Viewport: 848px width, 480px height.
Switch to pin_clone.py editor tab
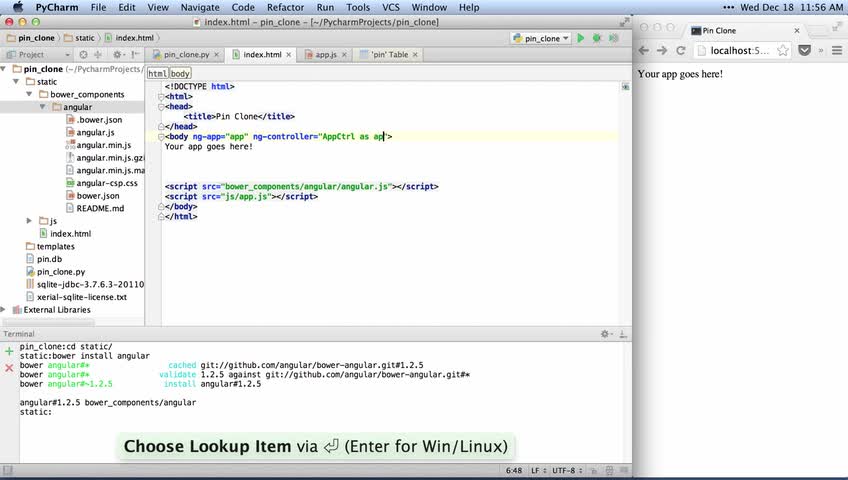(x=186, y=55)
